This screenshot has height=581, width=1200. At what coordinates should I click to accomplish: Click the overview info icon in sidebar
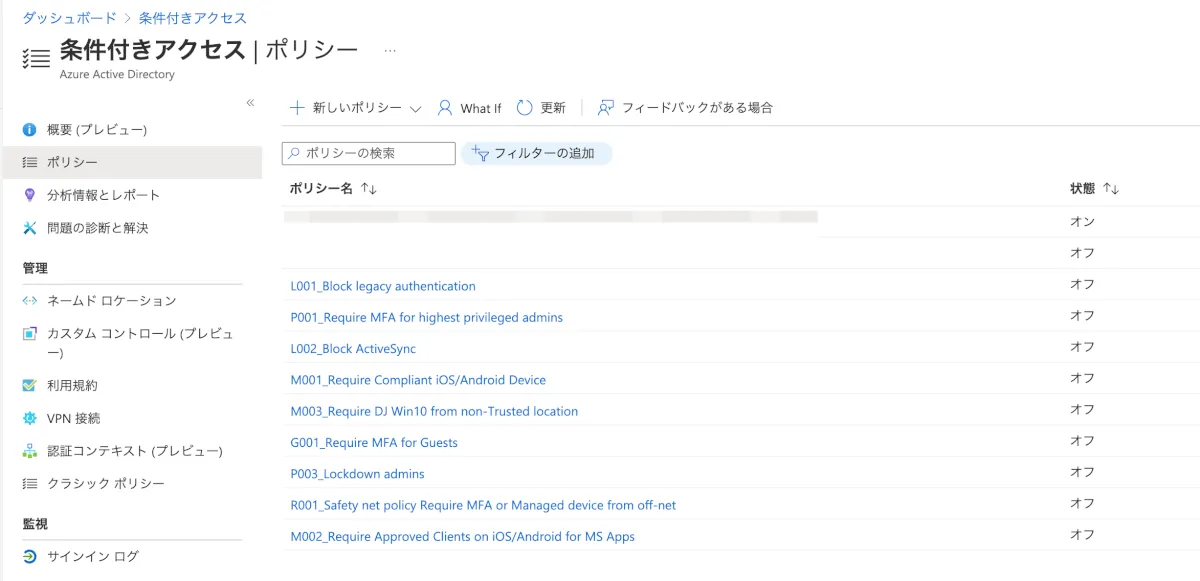(x=29, y=130)
